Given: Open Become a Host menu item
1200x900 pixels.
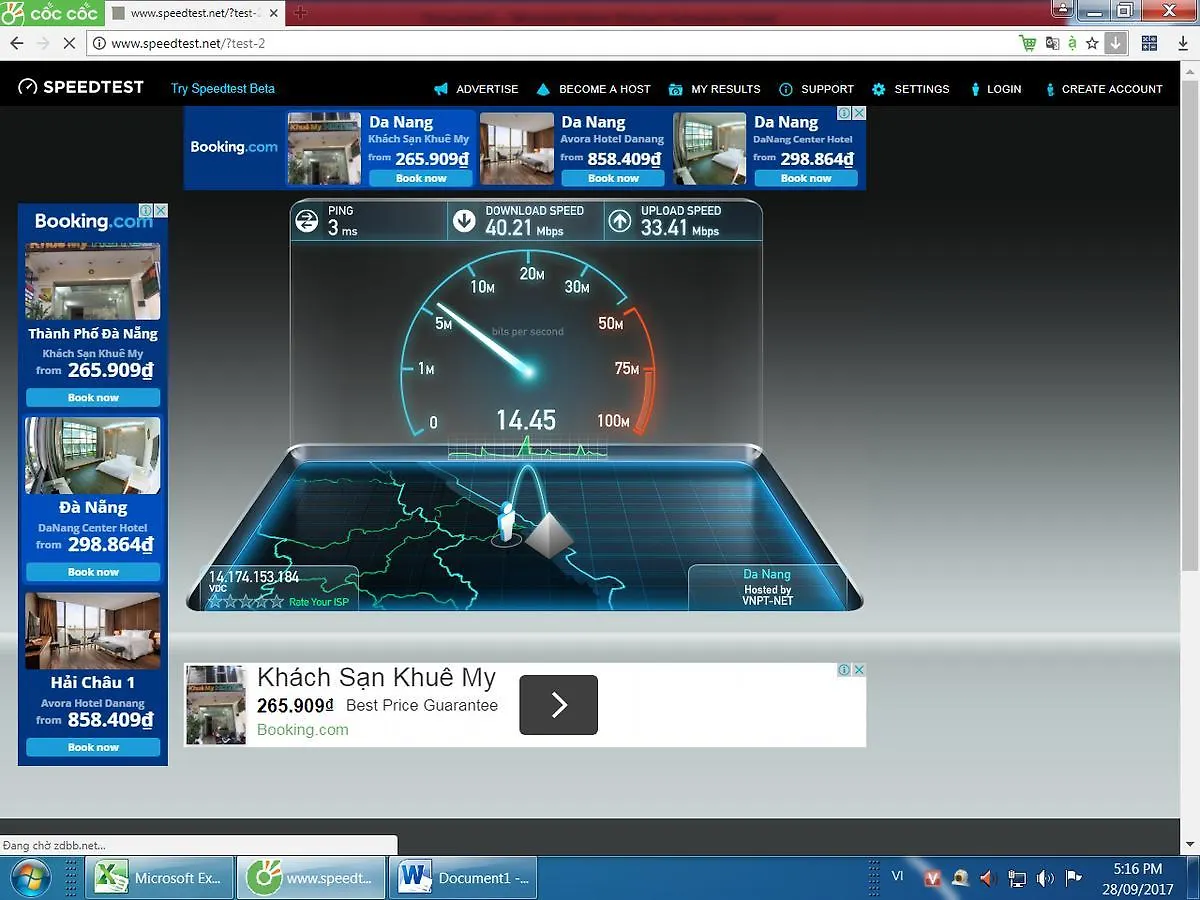Looking at the screenshot, I should pos(593,89).
